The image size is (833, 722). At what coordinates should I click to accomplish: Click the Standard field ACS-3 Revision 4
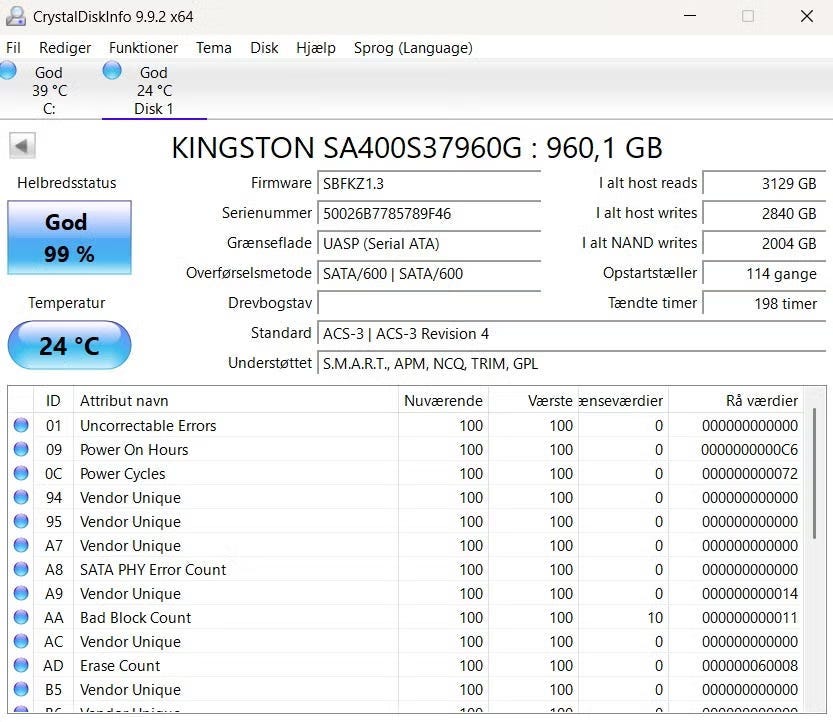pos(572,334)
